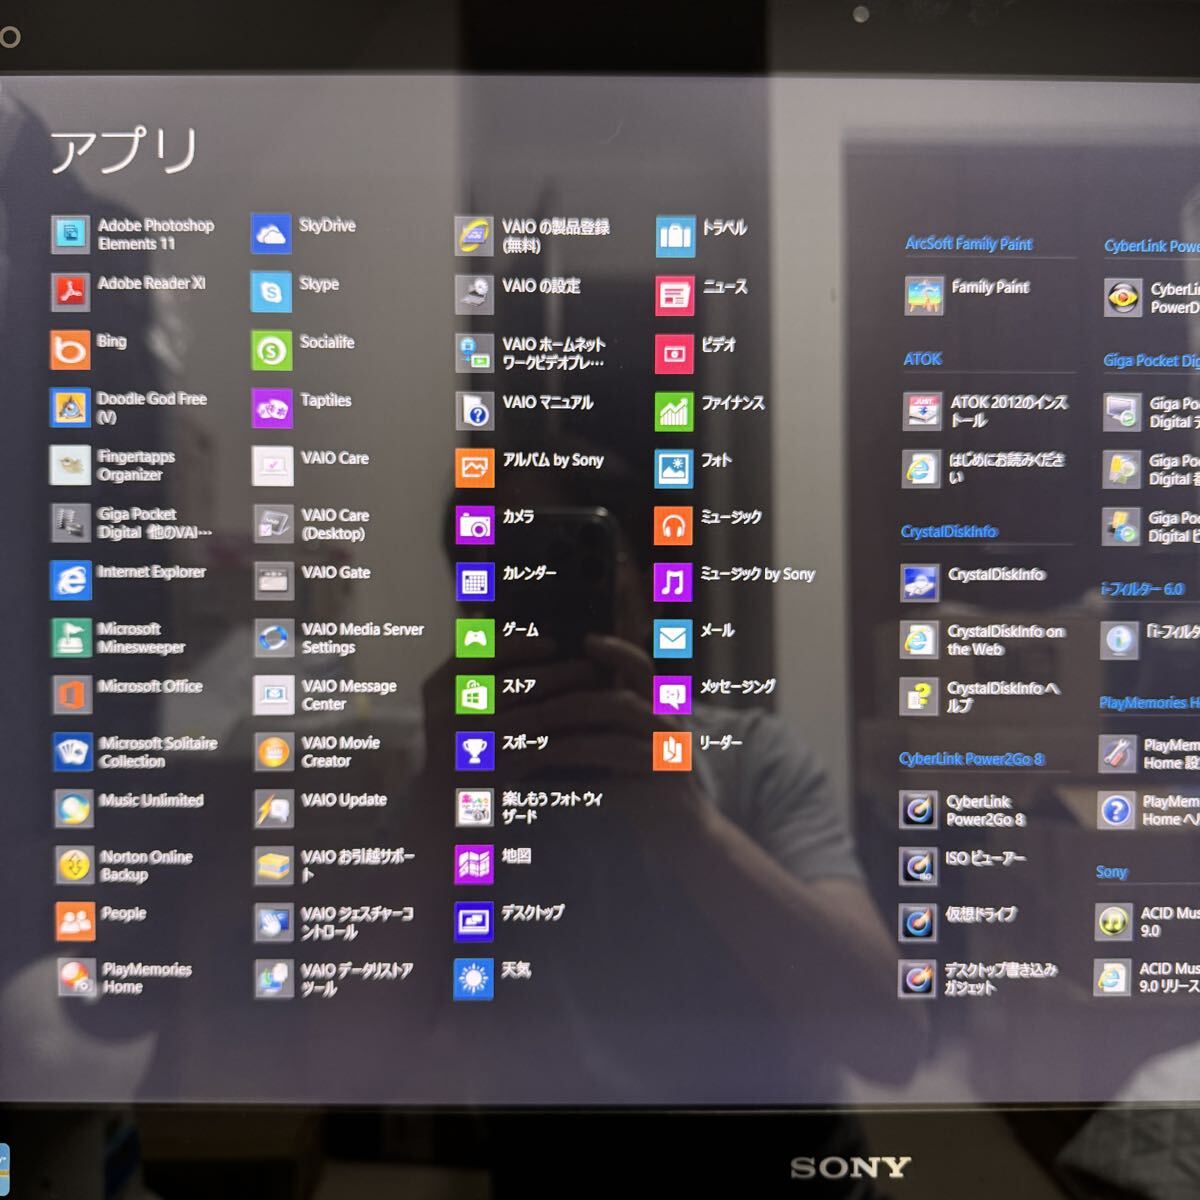The height and width of the screenshot is (1200, 1200).
Task: Launch VAIO Gate
Action: (x=312, y=581)
